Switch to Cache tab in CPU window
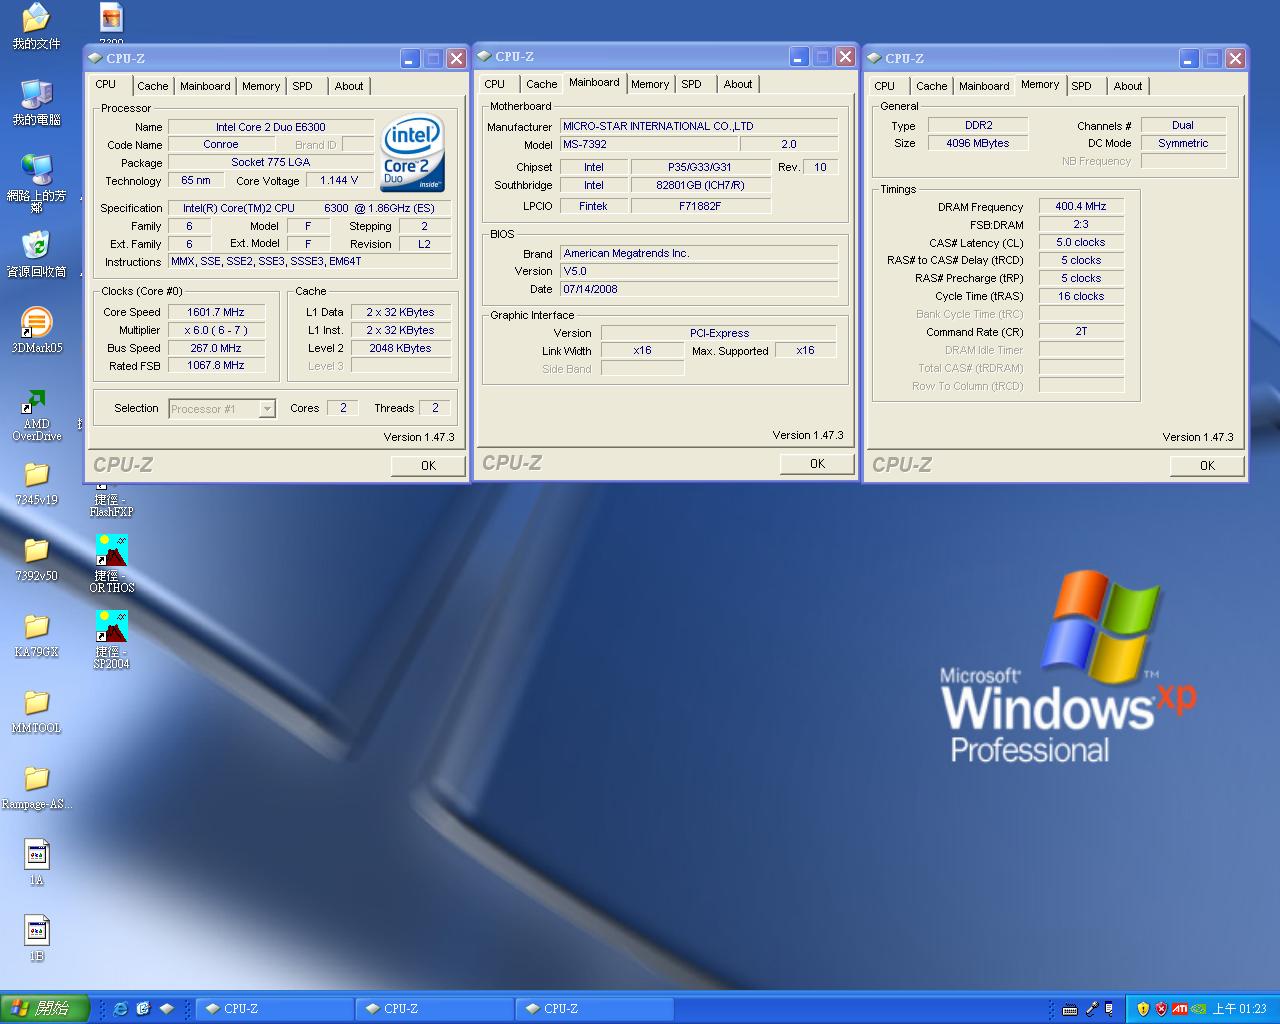This screenshot has width=1280, height=1024. point(153,86)
